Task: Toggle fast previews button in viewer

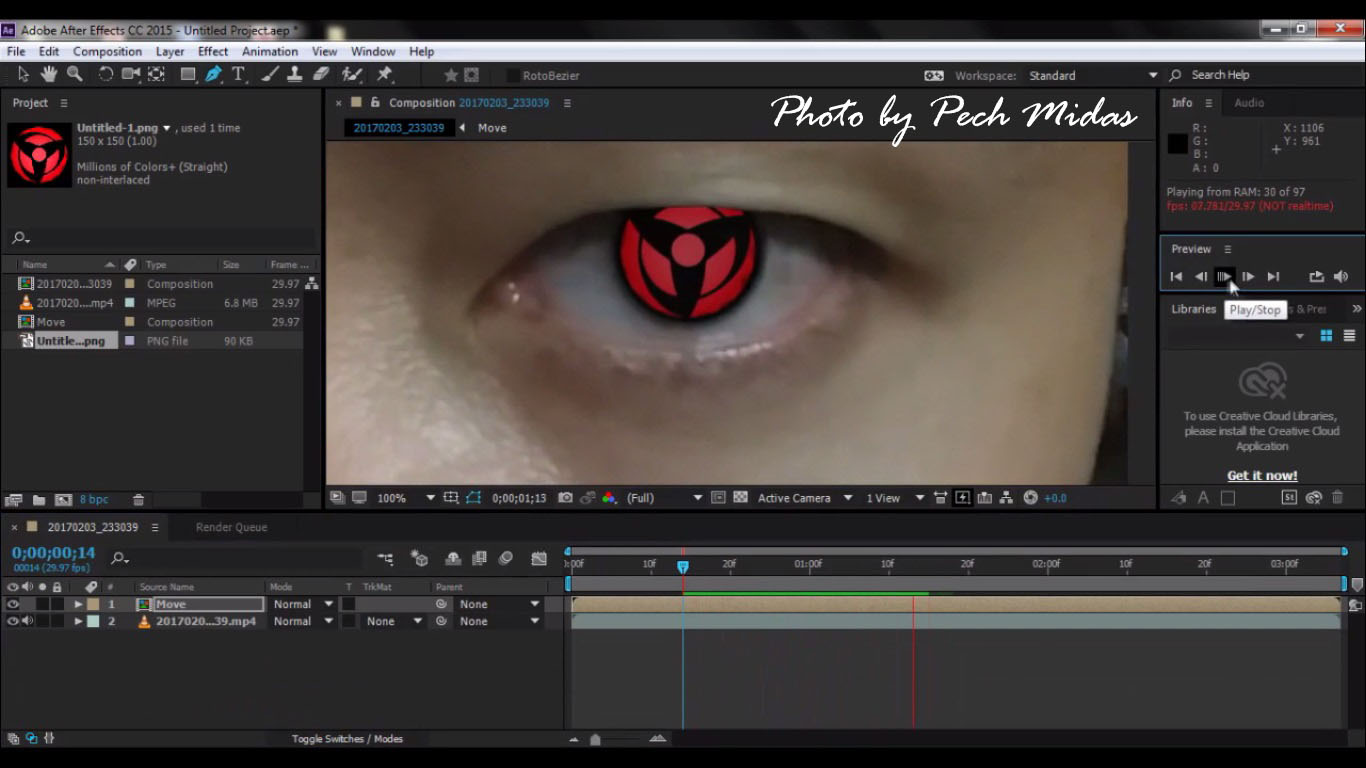Action: click(962, 497)
